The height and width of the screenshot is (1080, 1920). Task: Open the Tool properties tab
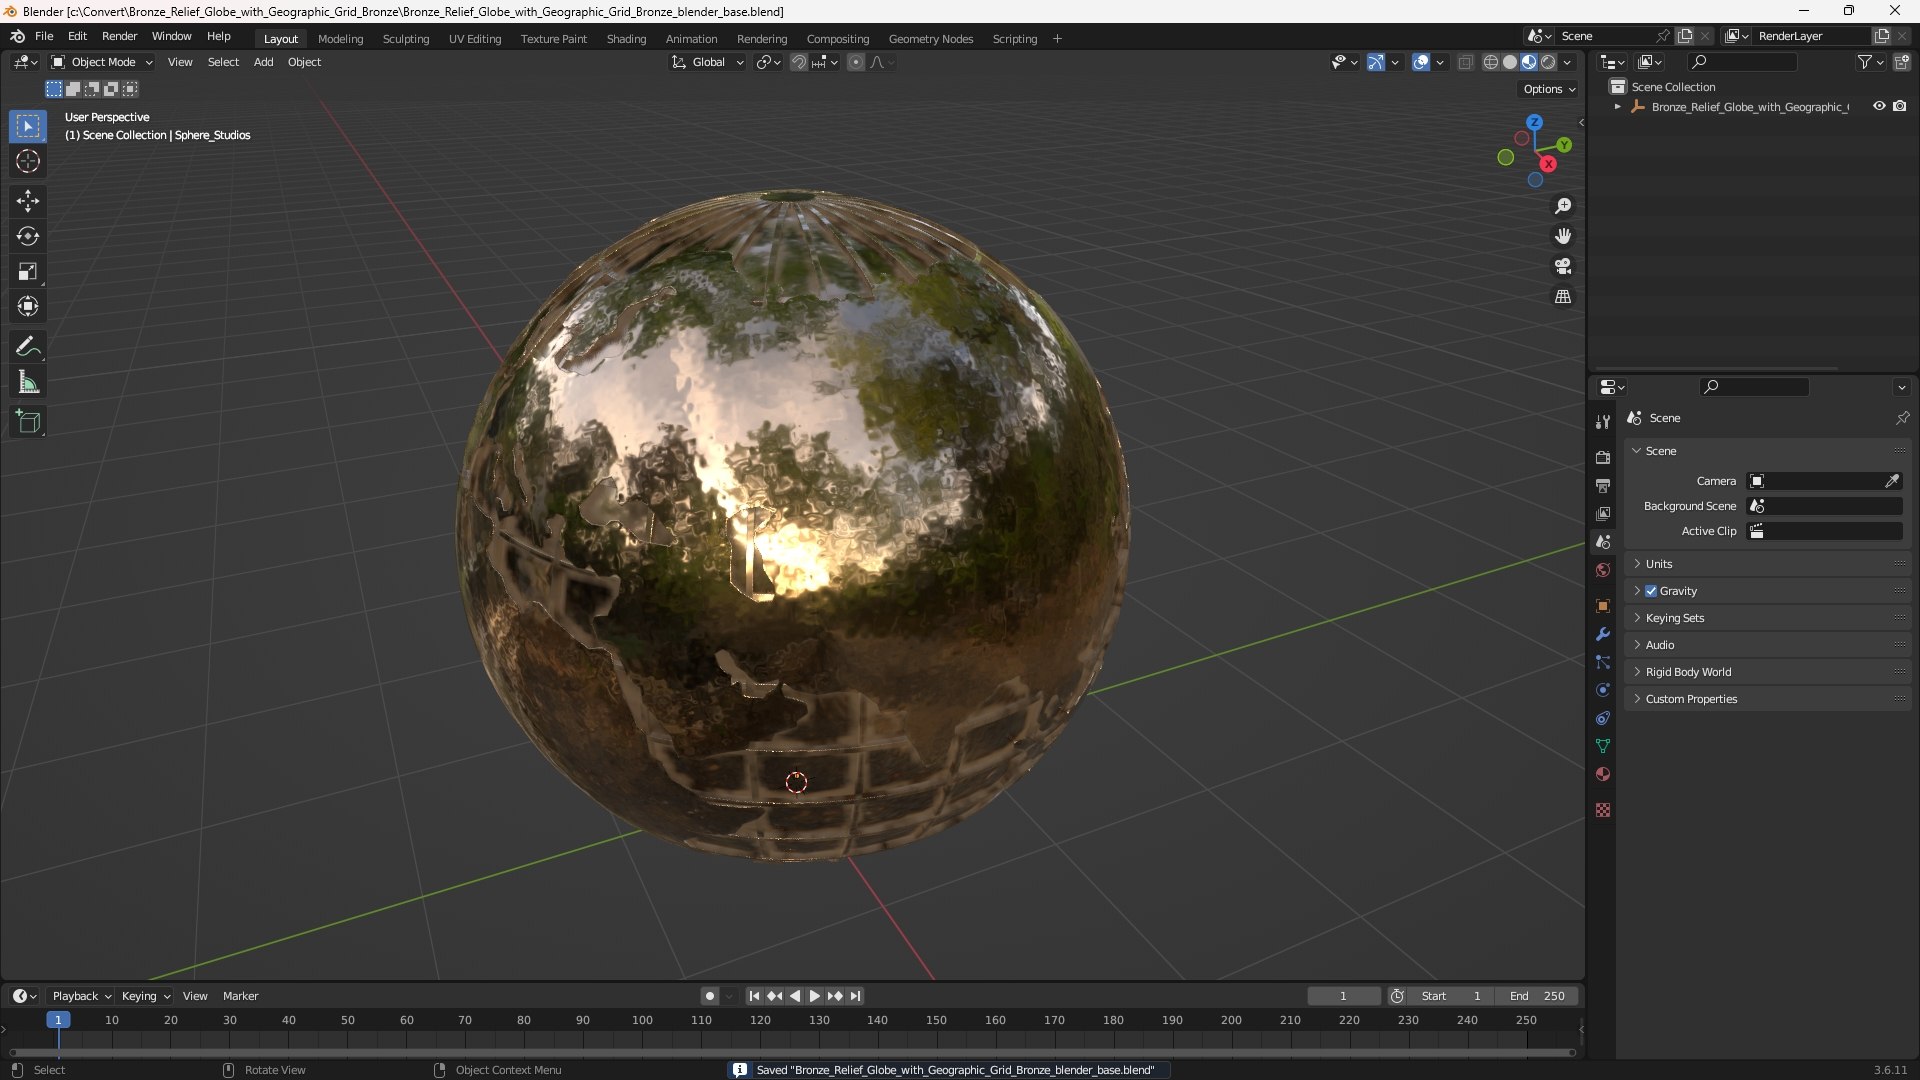click(1603, 422)
